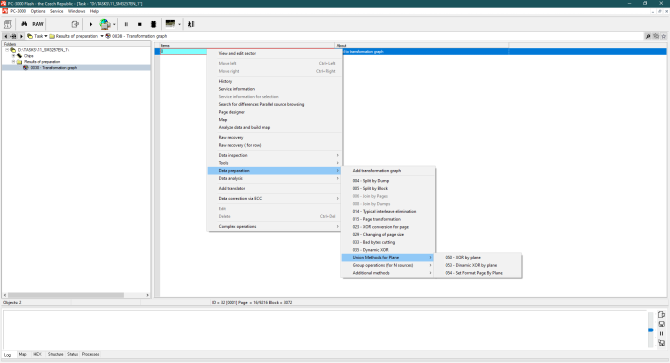Click the last toolbar icon with letter A

[191, 24]
